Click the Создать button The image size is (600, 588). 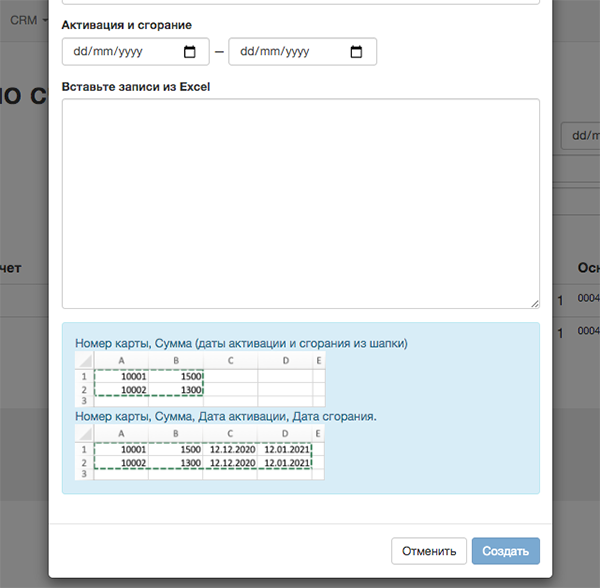pos(505,551)
